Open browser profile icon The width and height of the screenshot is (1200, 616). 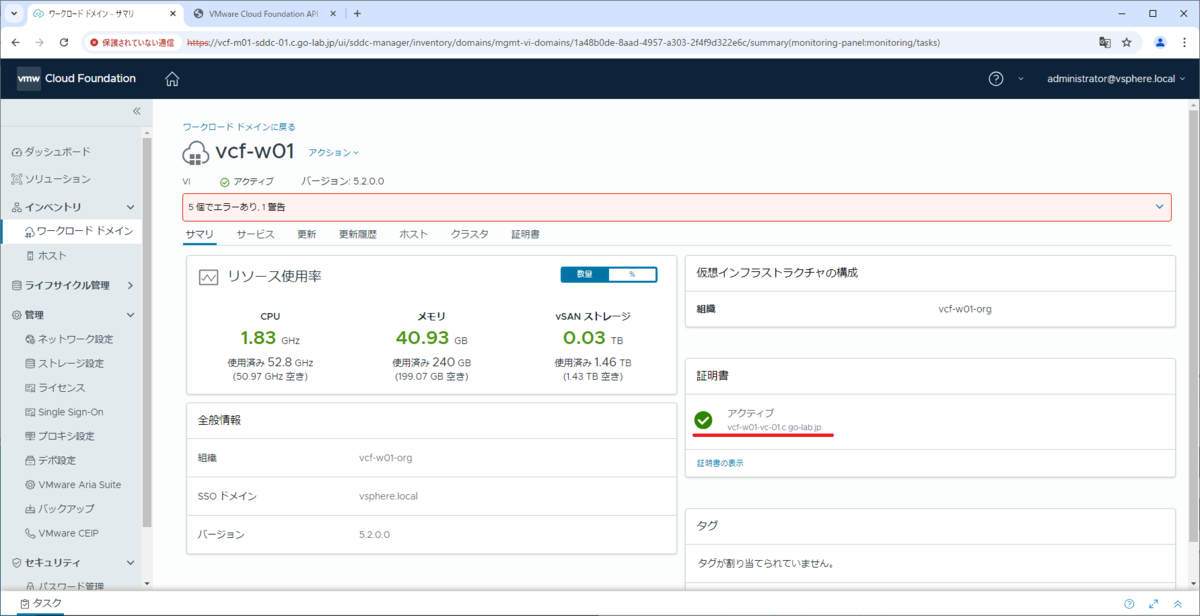click(1160, 43)
